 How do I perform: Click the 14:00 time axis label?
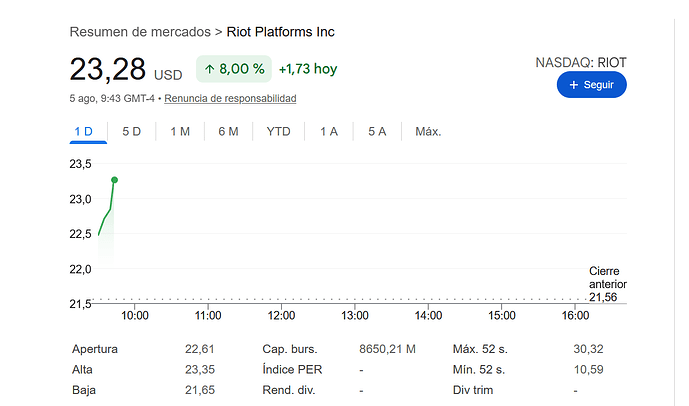click(428, 315)
